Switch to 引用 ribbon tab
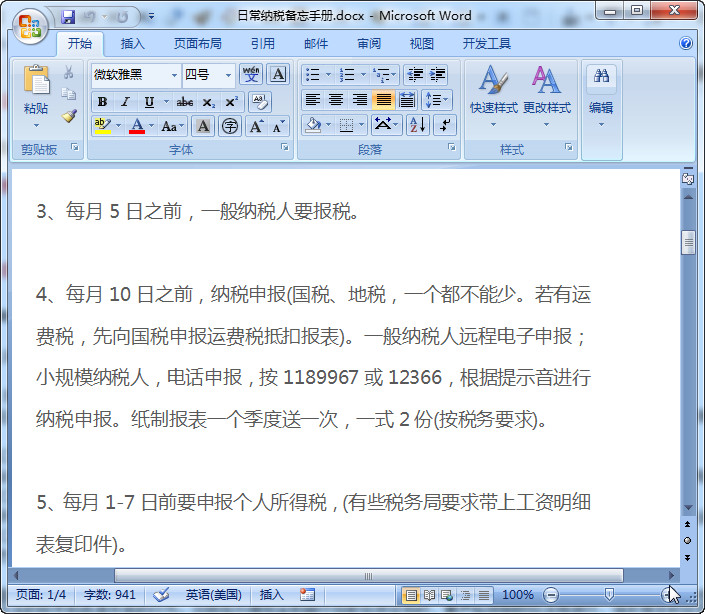Viewport: 705px width, 614px height. tap(263, 44)
